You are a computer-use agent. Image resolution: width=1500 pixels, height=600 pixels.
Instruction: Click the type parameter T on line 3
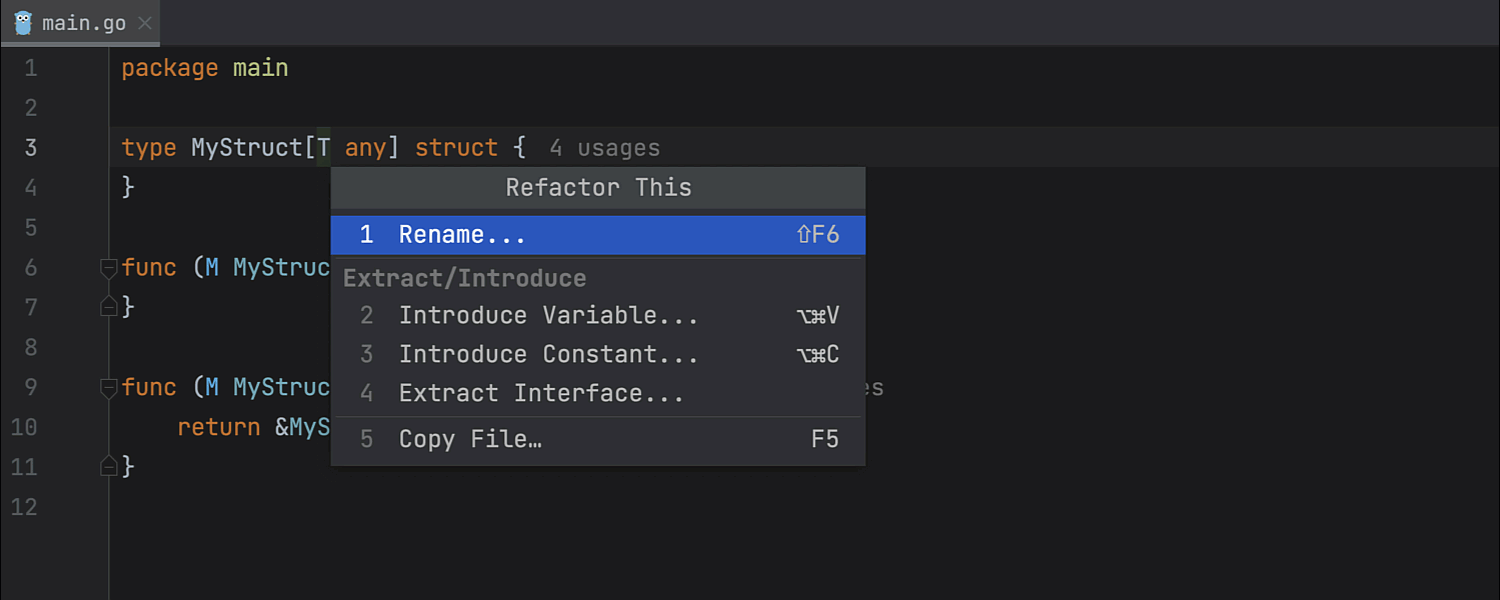(324, 148)
